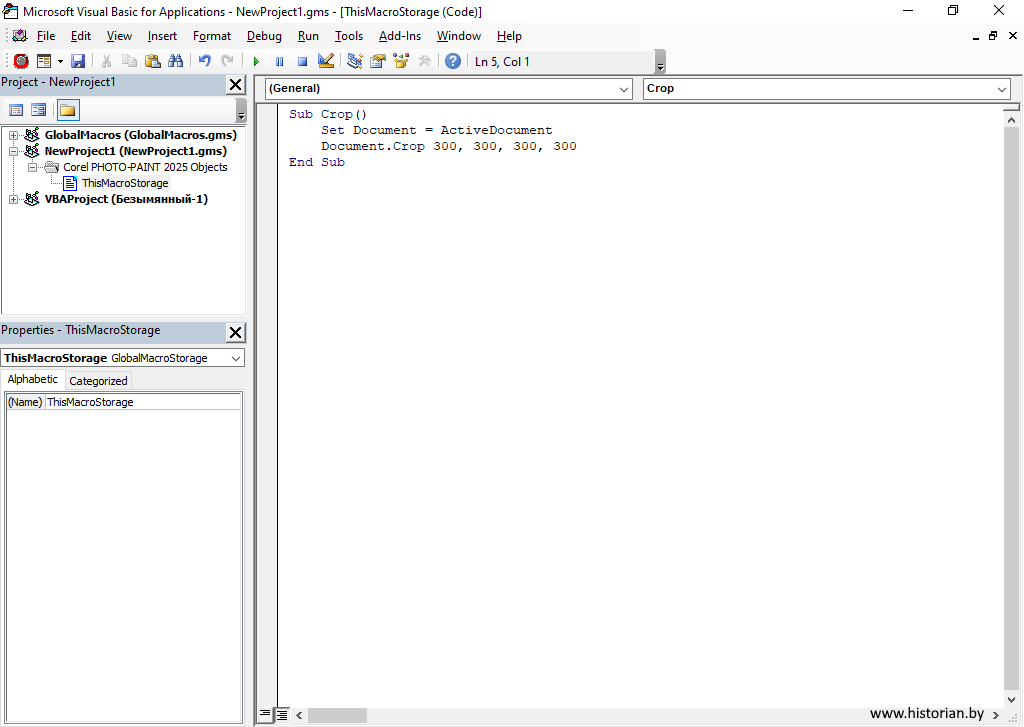Screen dimensions: 1024x727
Task: Click the Save icon in the toolbar
Action: click(78, 62)
